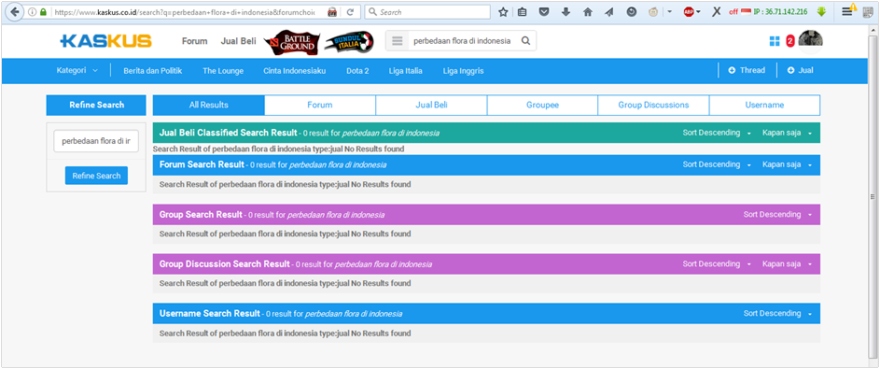Select the Username results tab
Screen dimensions: 880x369
pyautogui.click(x=764, y=105)
